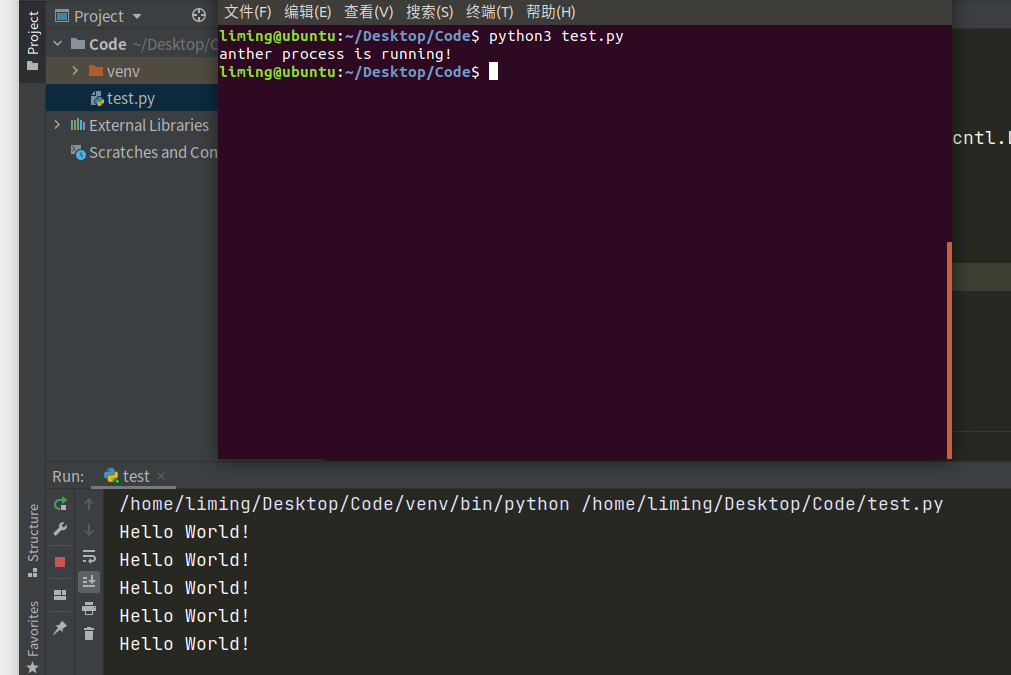Open the 终端(T) menu
This screenshot has height=675, width=1011.
(x=489, y=11)
